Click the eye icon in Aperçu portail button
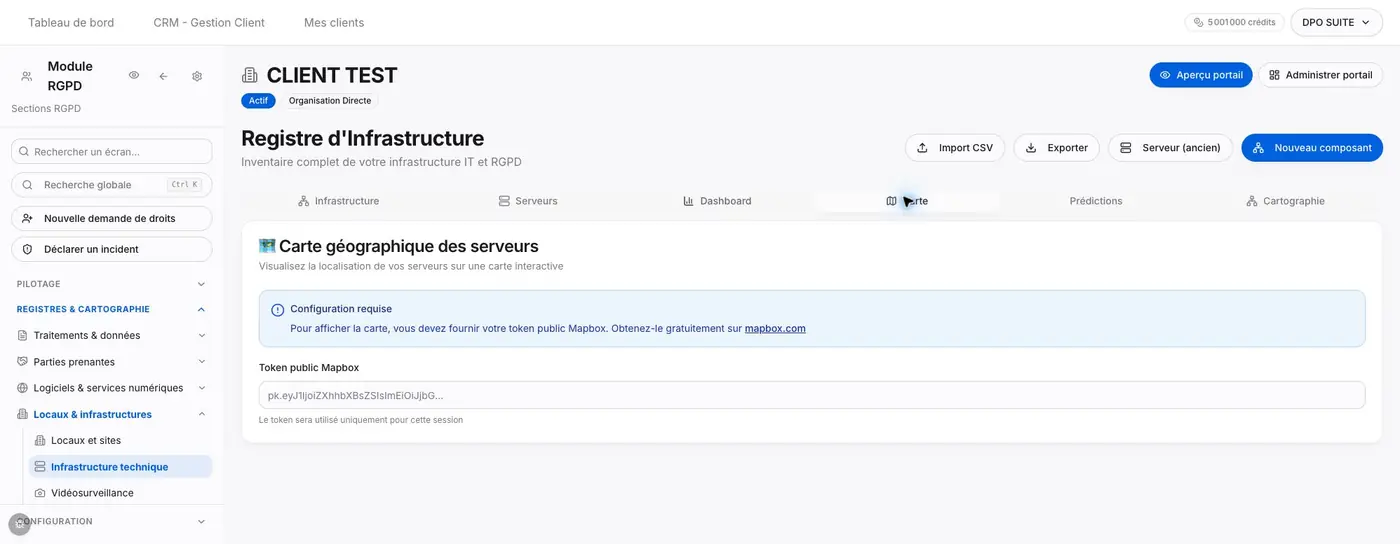Image resolution: width=1400 pixels, height=544 pixels. coord(1165,75)
